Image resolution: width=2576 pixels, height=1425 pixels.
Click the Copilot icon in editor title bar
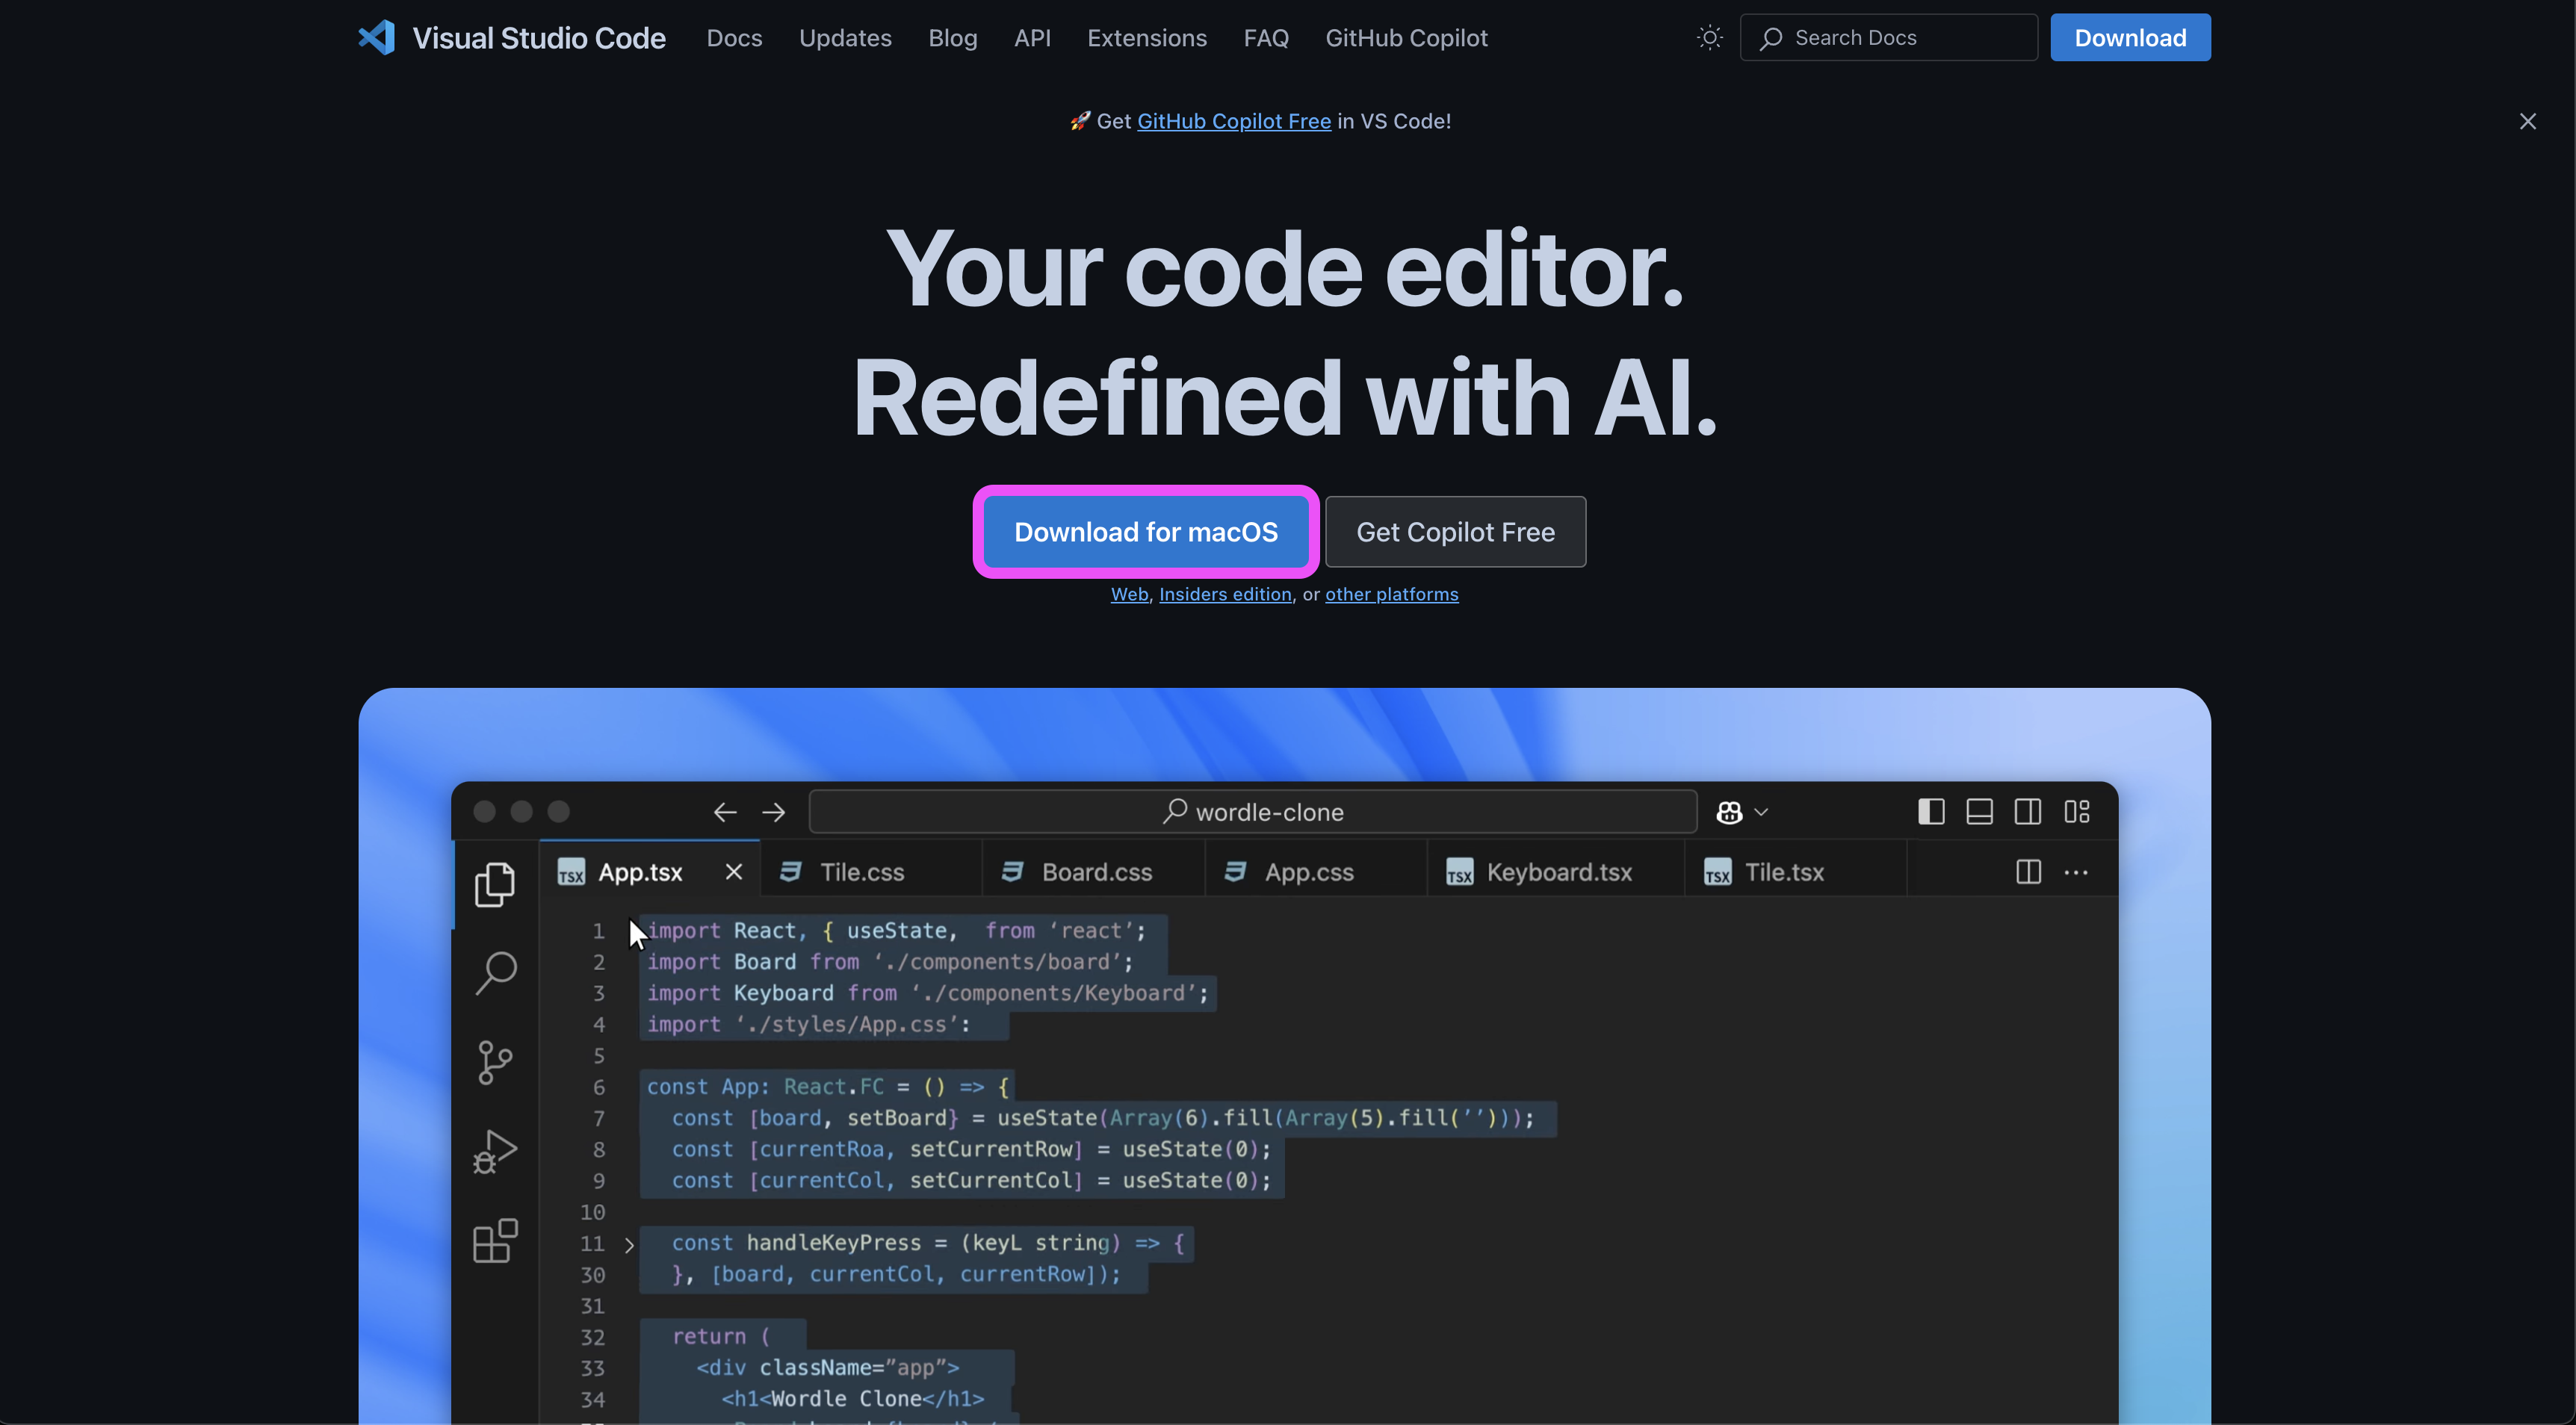point(1729,812)
